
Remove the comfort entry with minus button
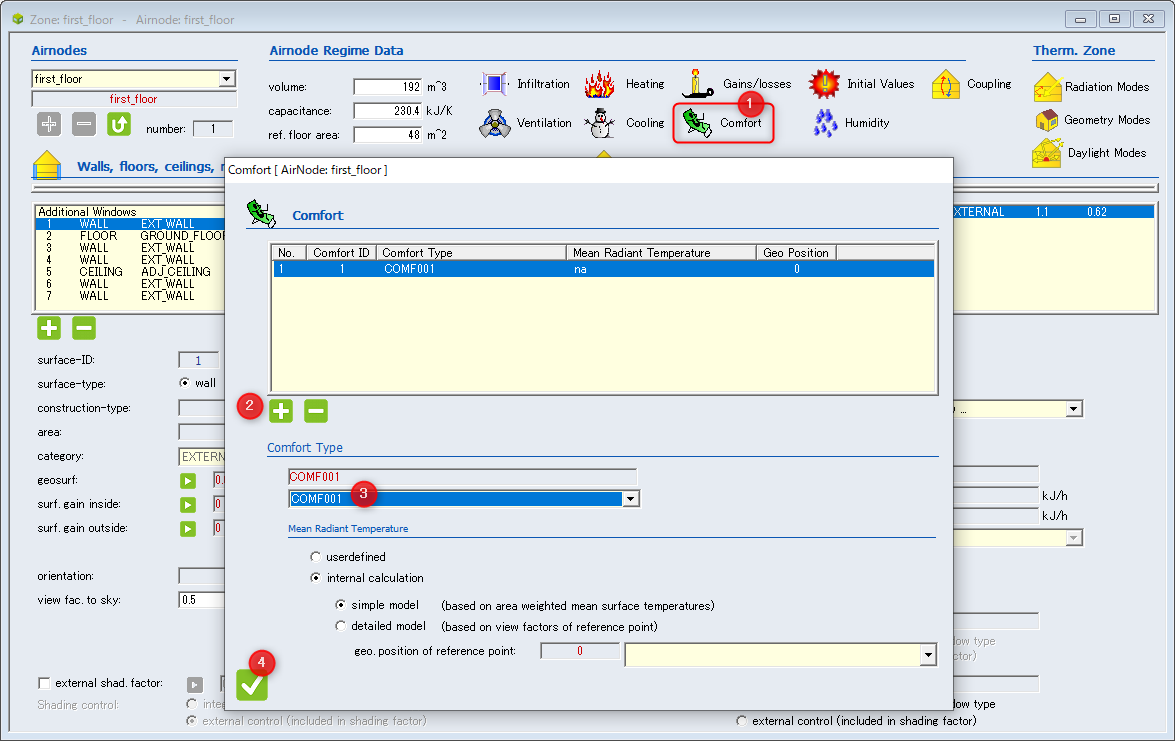coord(316,411)
